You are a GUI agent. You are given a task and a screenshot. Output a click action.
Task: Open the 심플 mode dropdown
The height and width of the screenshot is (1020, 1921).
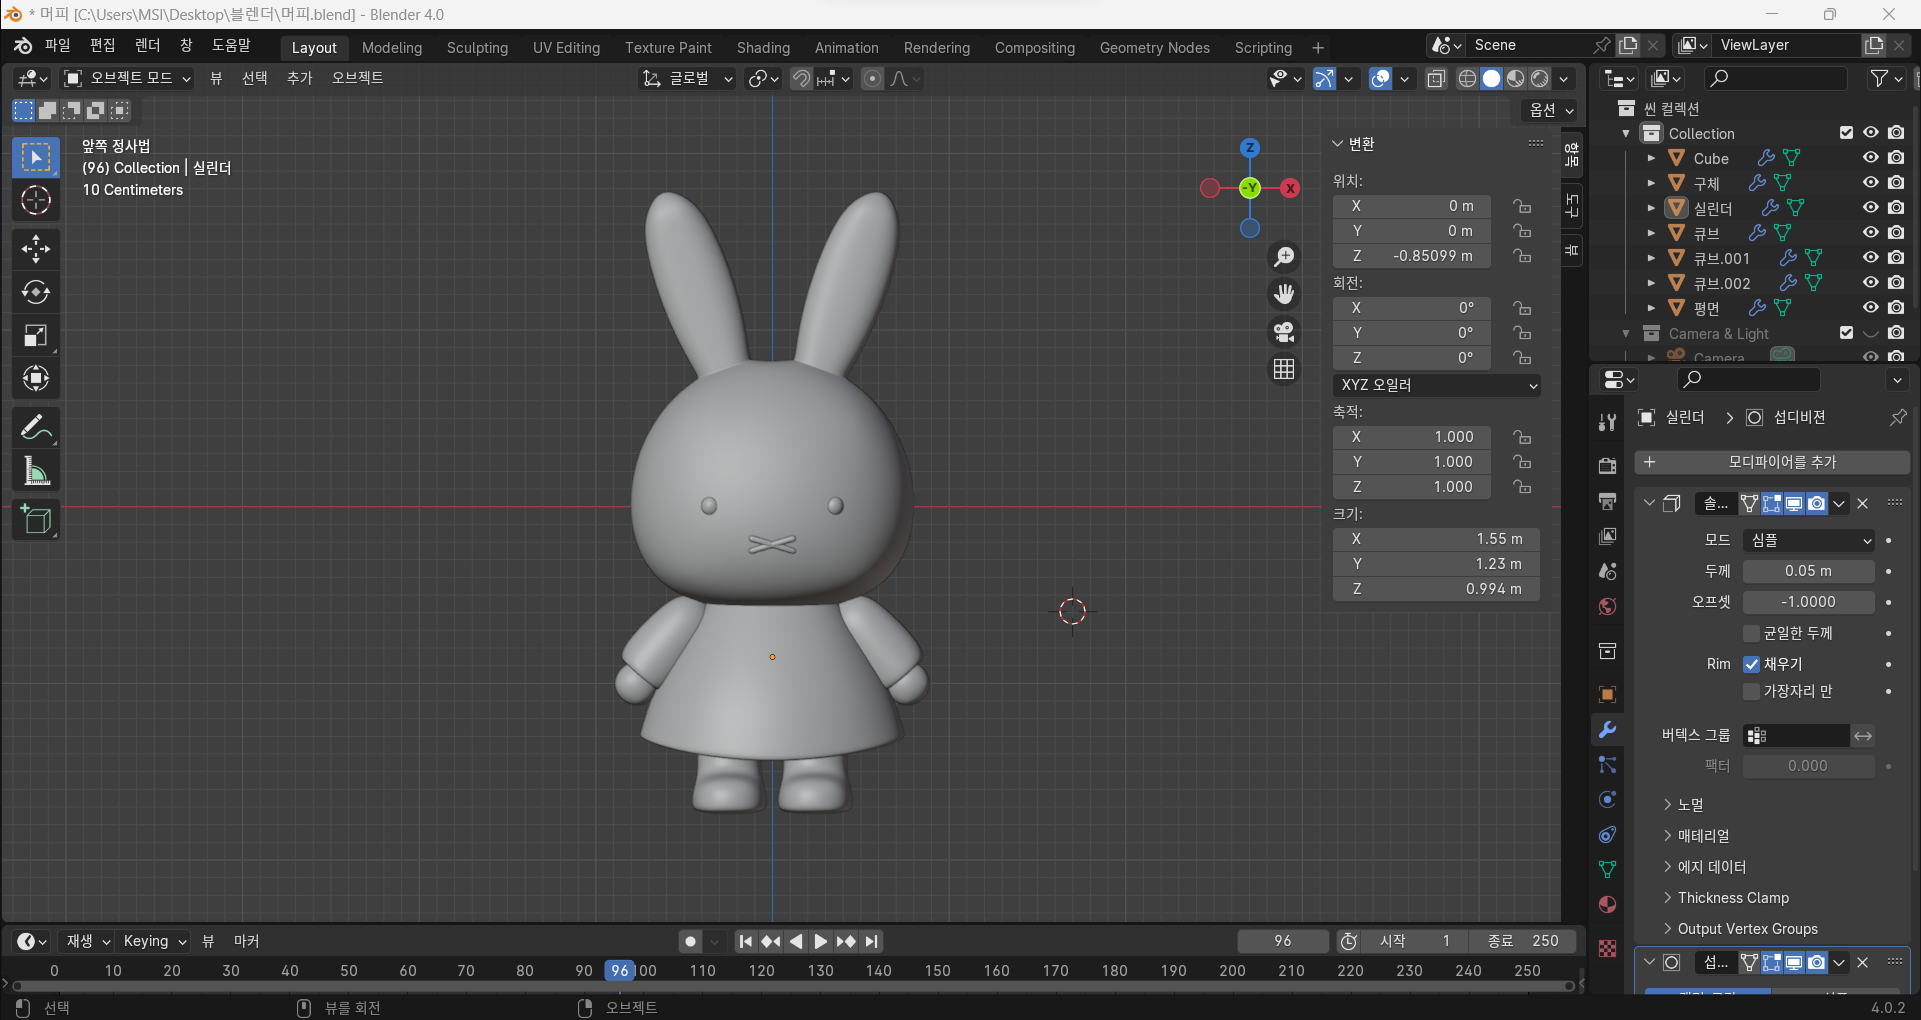(1809, 540)
